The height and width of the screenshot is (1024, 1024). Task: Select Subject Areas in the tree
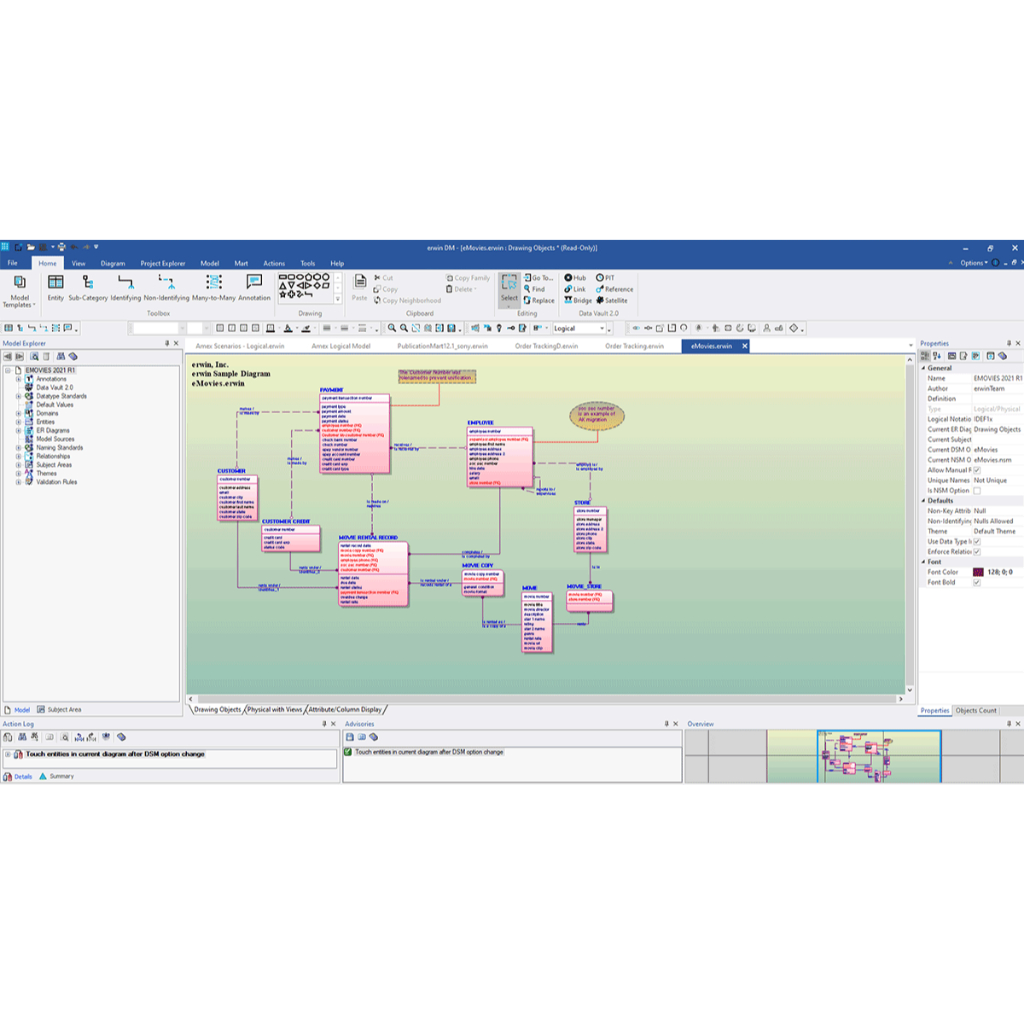pos(54,465)
